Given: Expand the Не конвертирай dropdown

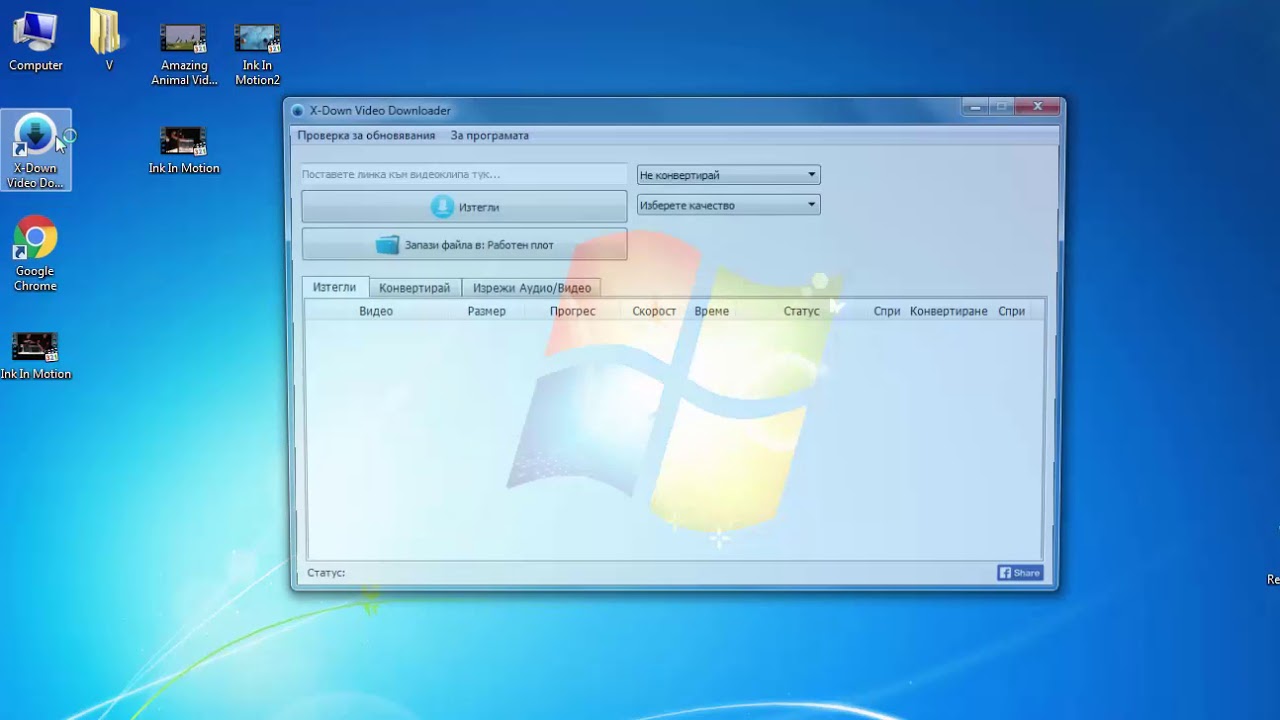Looking at the screenshot, I should tap(728, 175).
